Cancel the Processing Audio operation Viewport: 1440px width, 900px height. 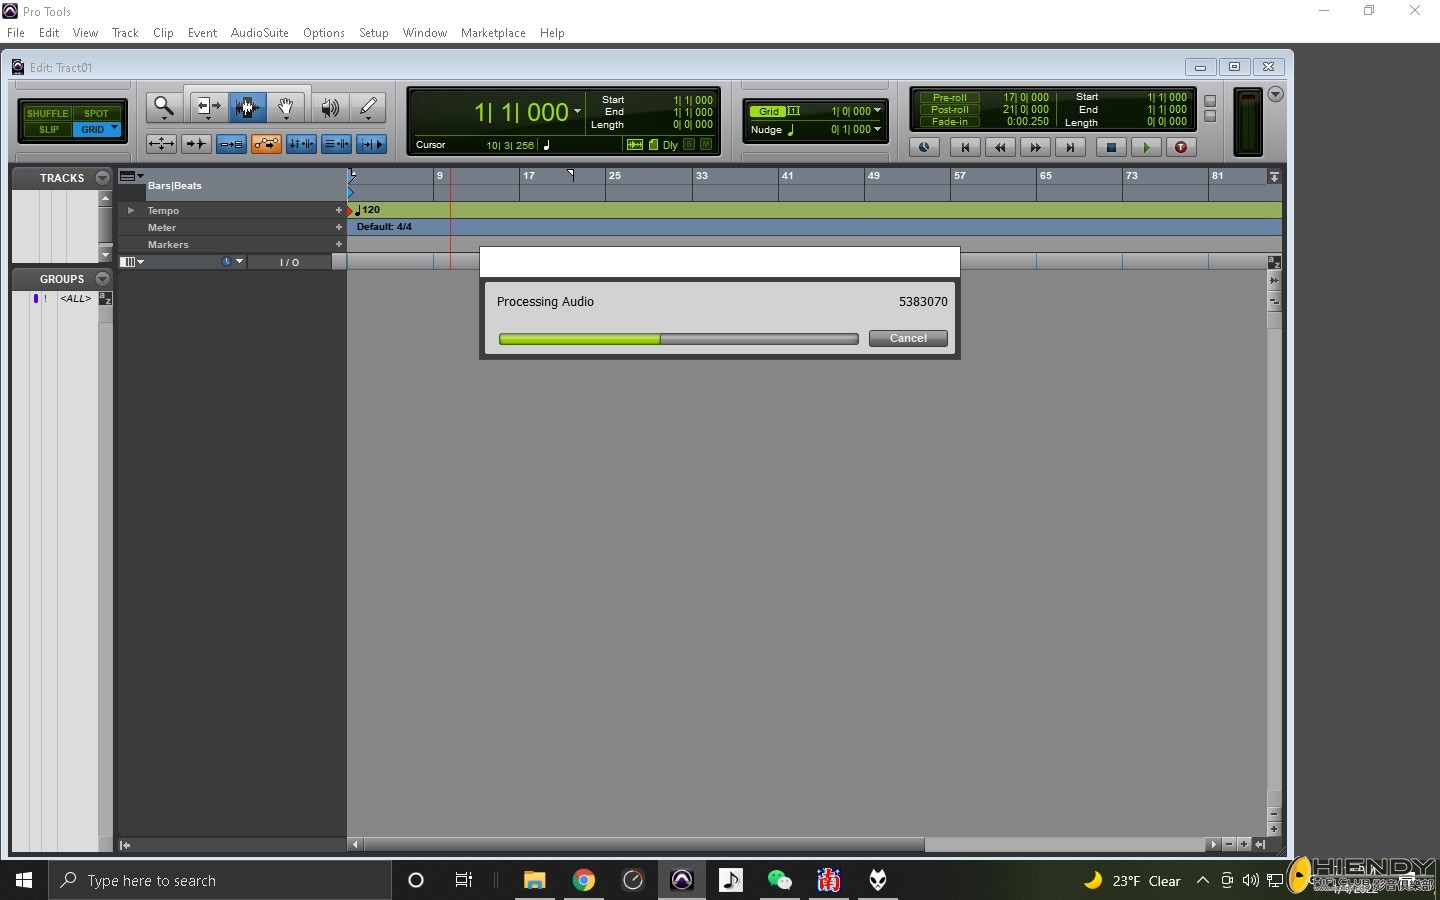click(908, 338)
